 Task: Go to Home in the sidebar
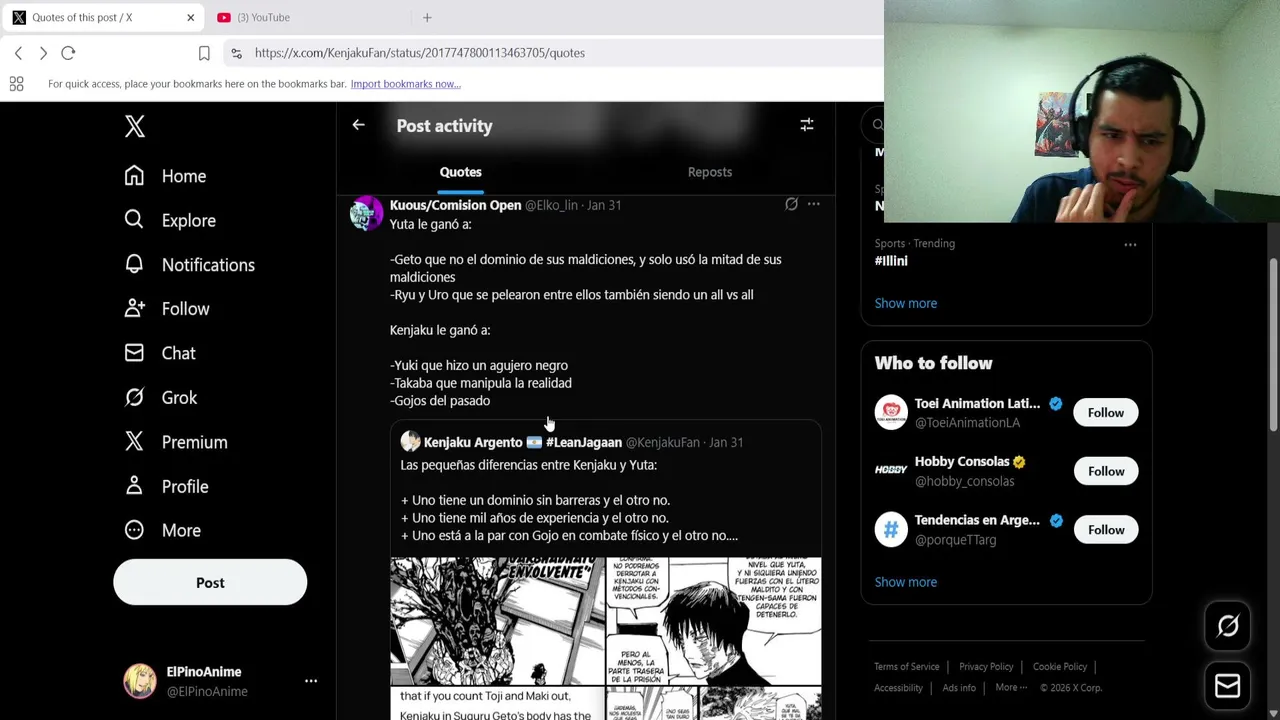click(x=165, y=176)
